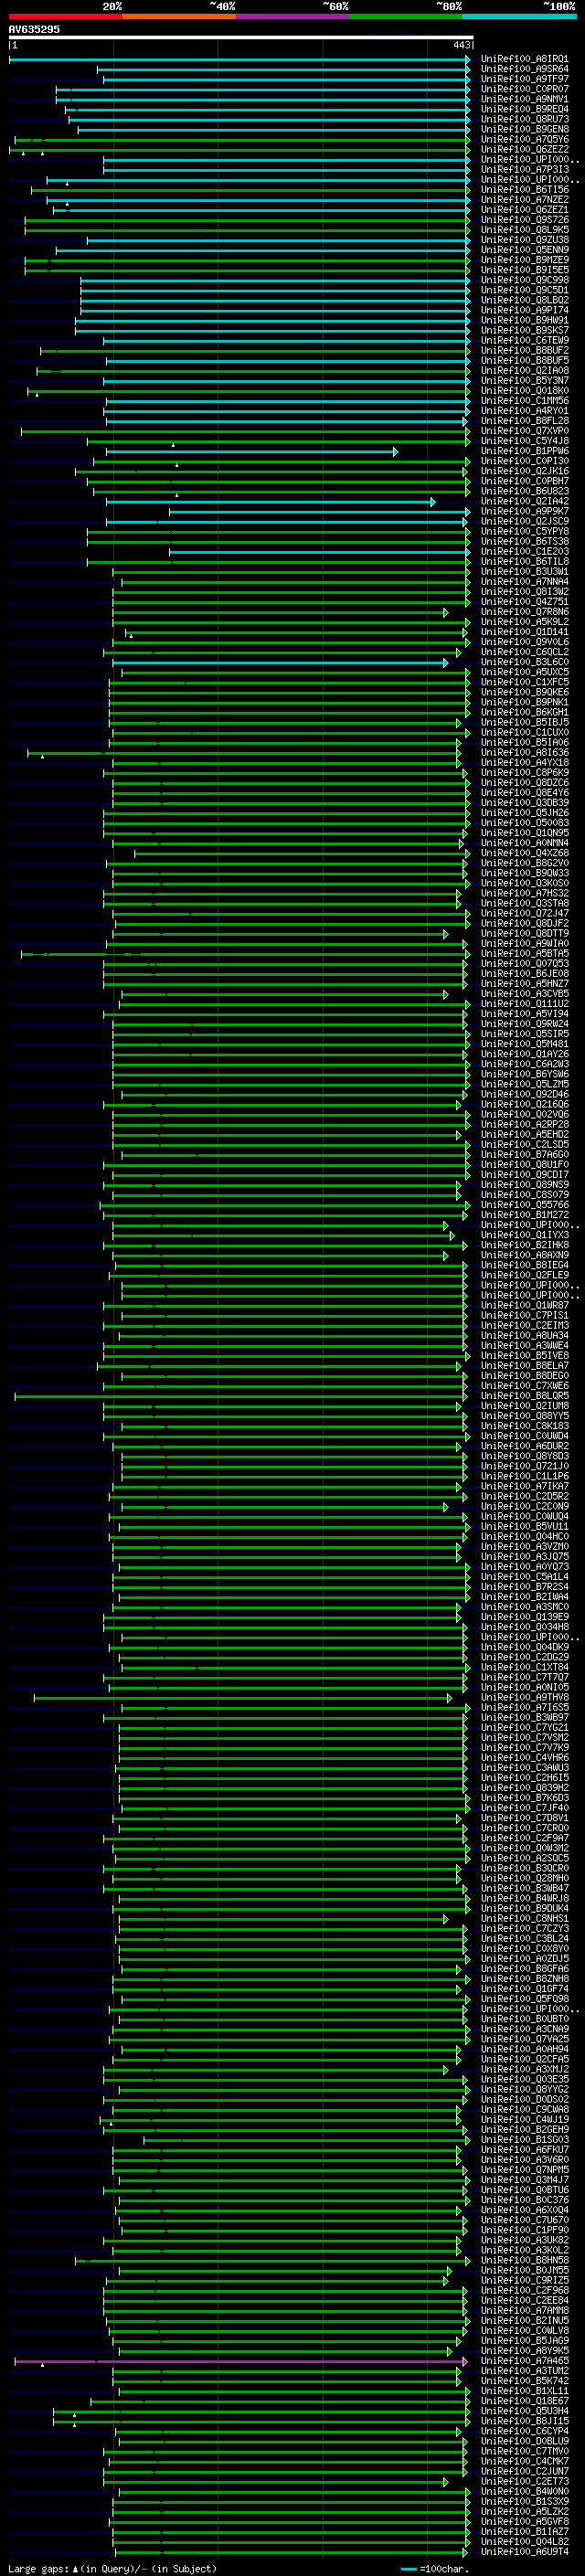Click label UniRef100_Q9C998
Image resolution: width=585 pixels, height=2576 pixels.
pos(525,280)
